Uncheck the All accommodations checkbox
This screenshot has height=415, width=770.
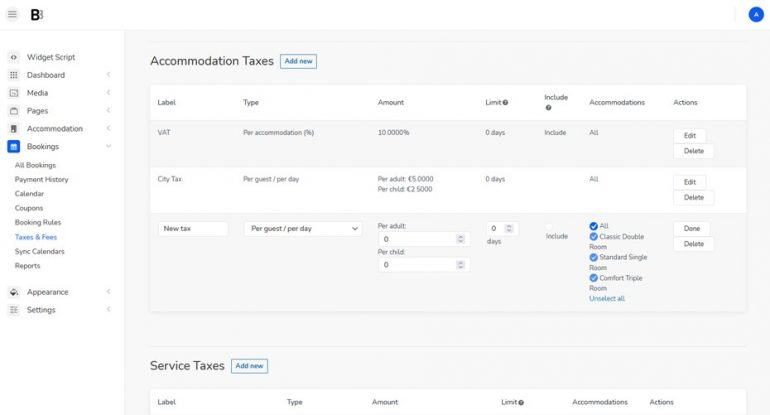(593, 226)
